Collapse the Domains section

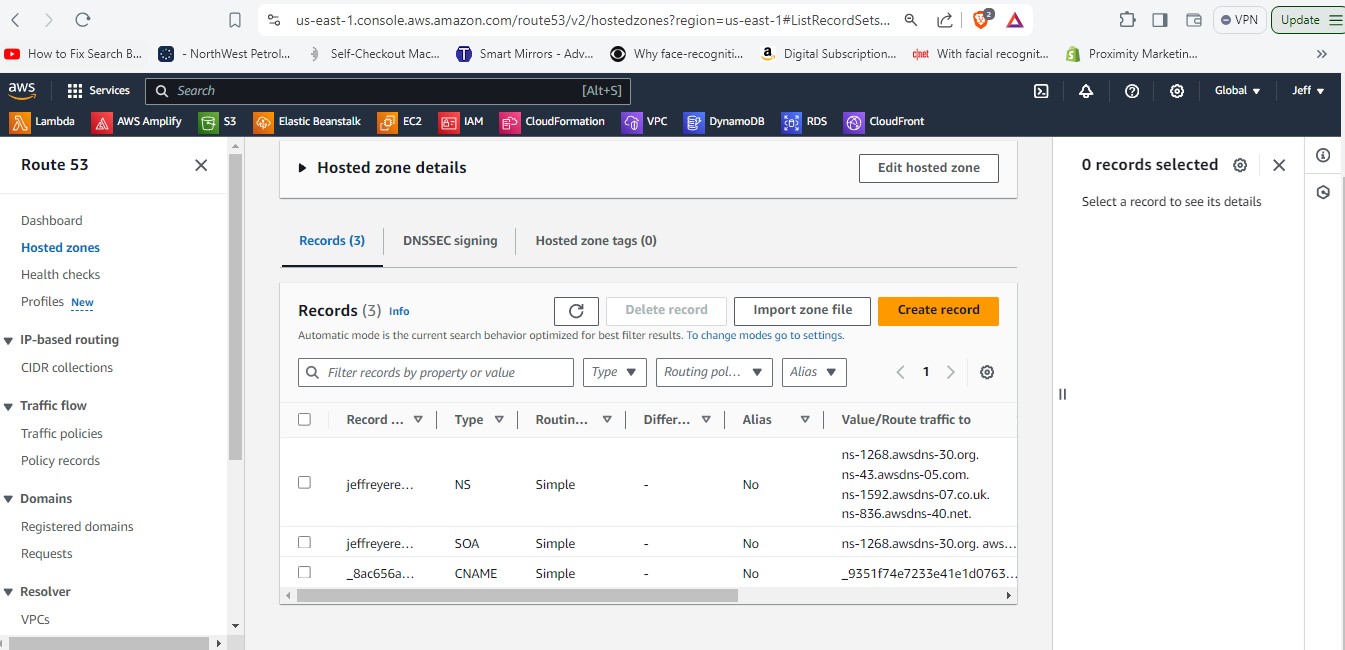9,499
